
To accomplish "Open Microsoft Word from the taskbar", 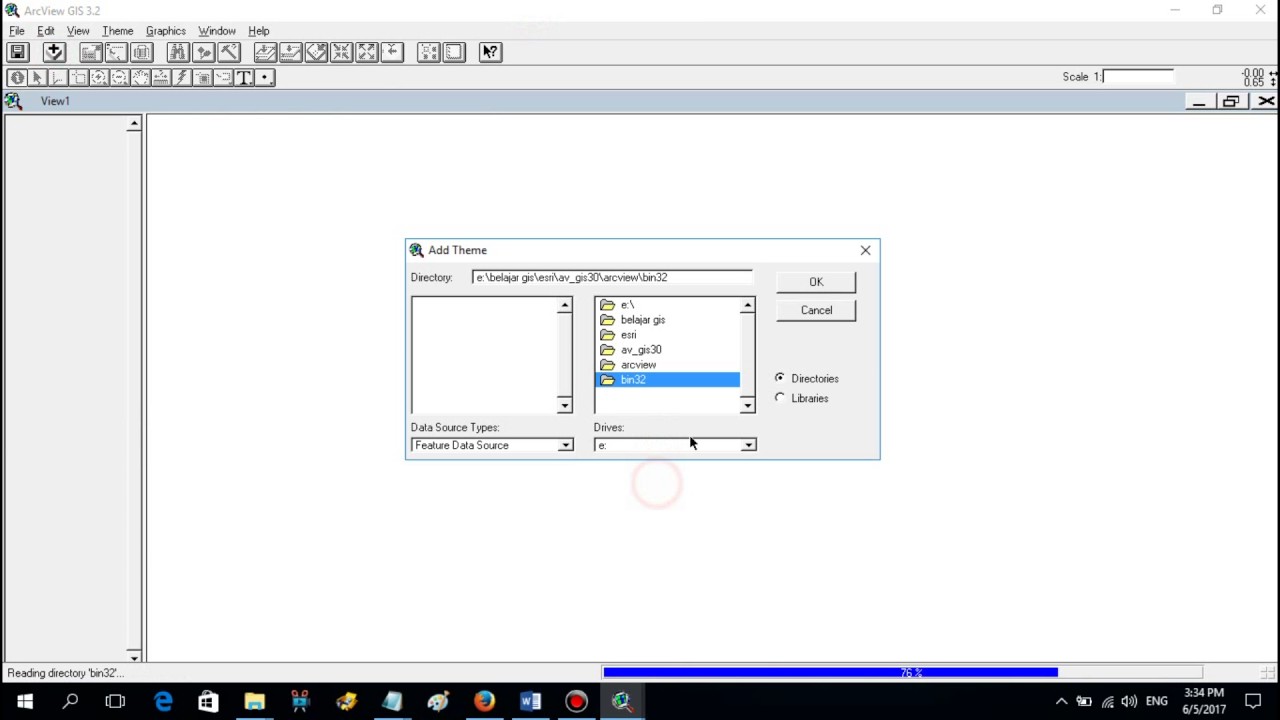I will tap(530, 702).
